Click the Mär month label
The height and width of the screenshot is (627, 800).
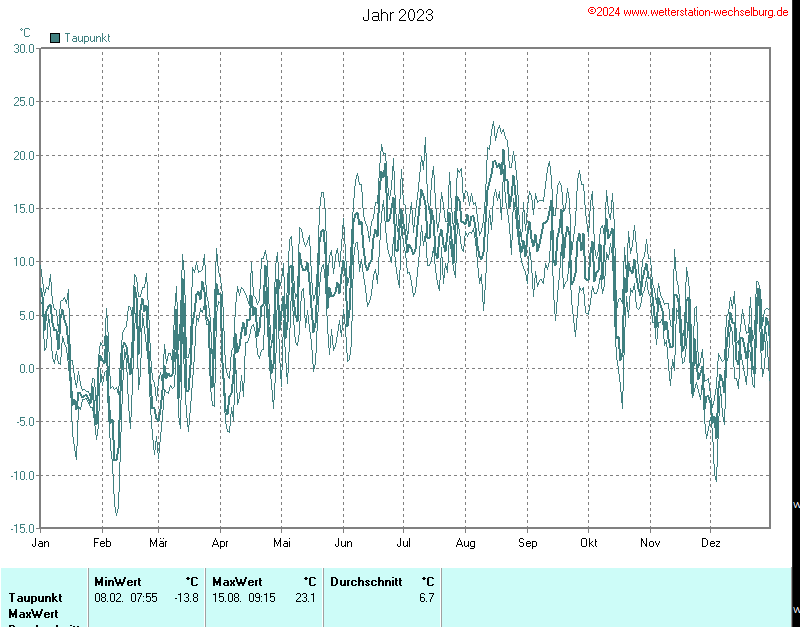coord(158,543)
